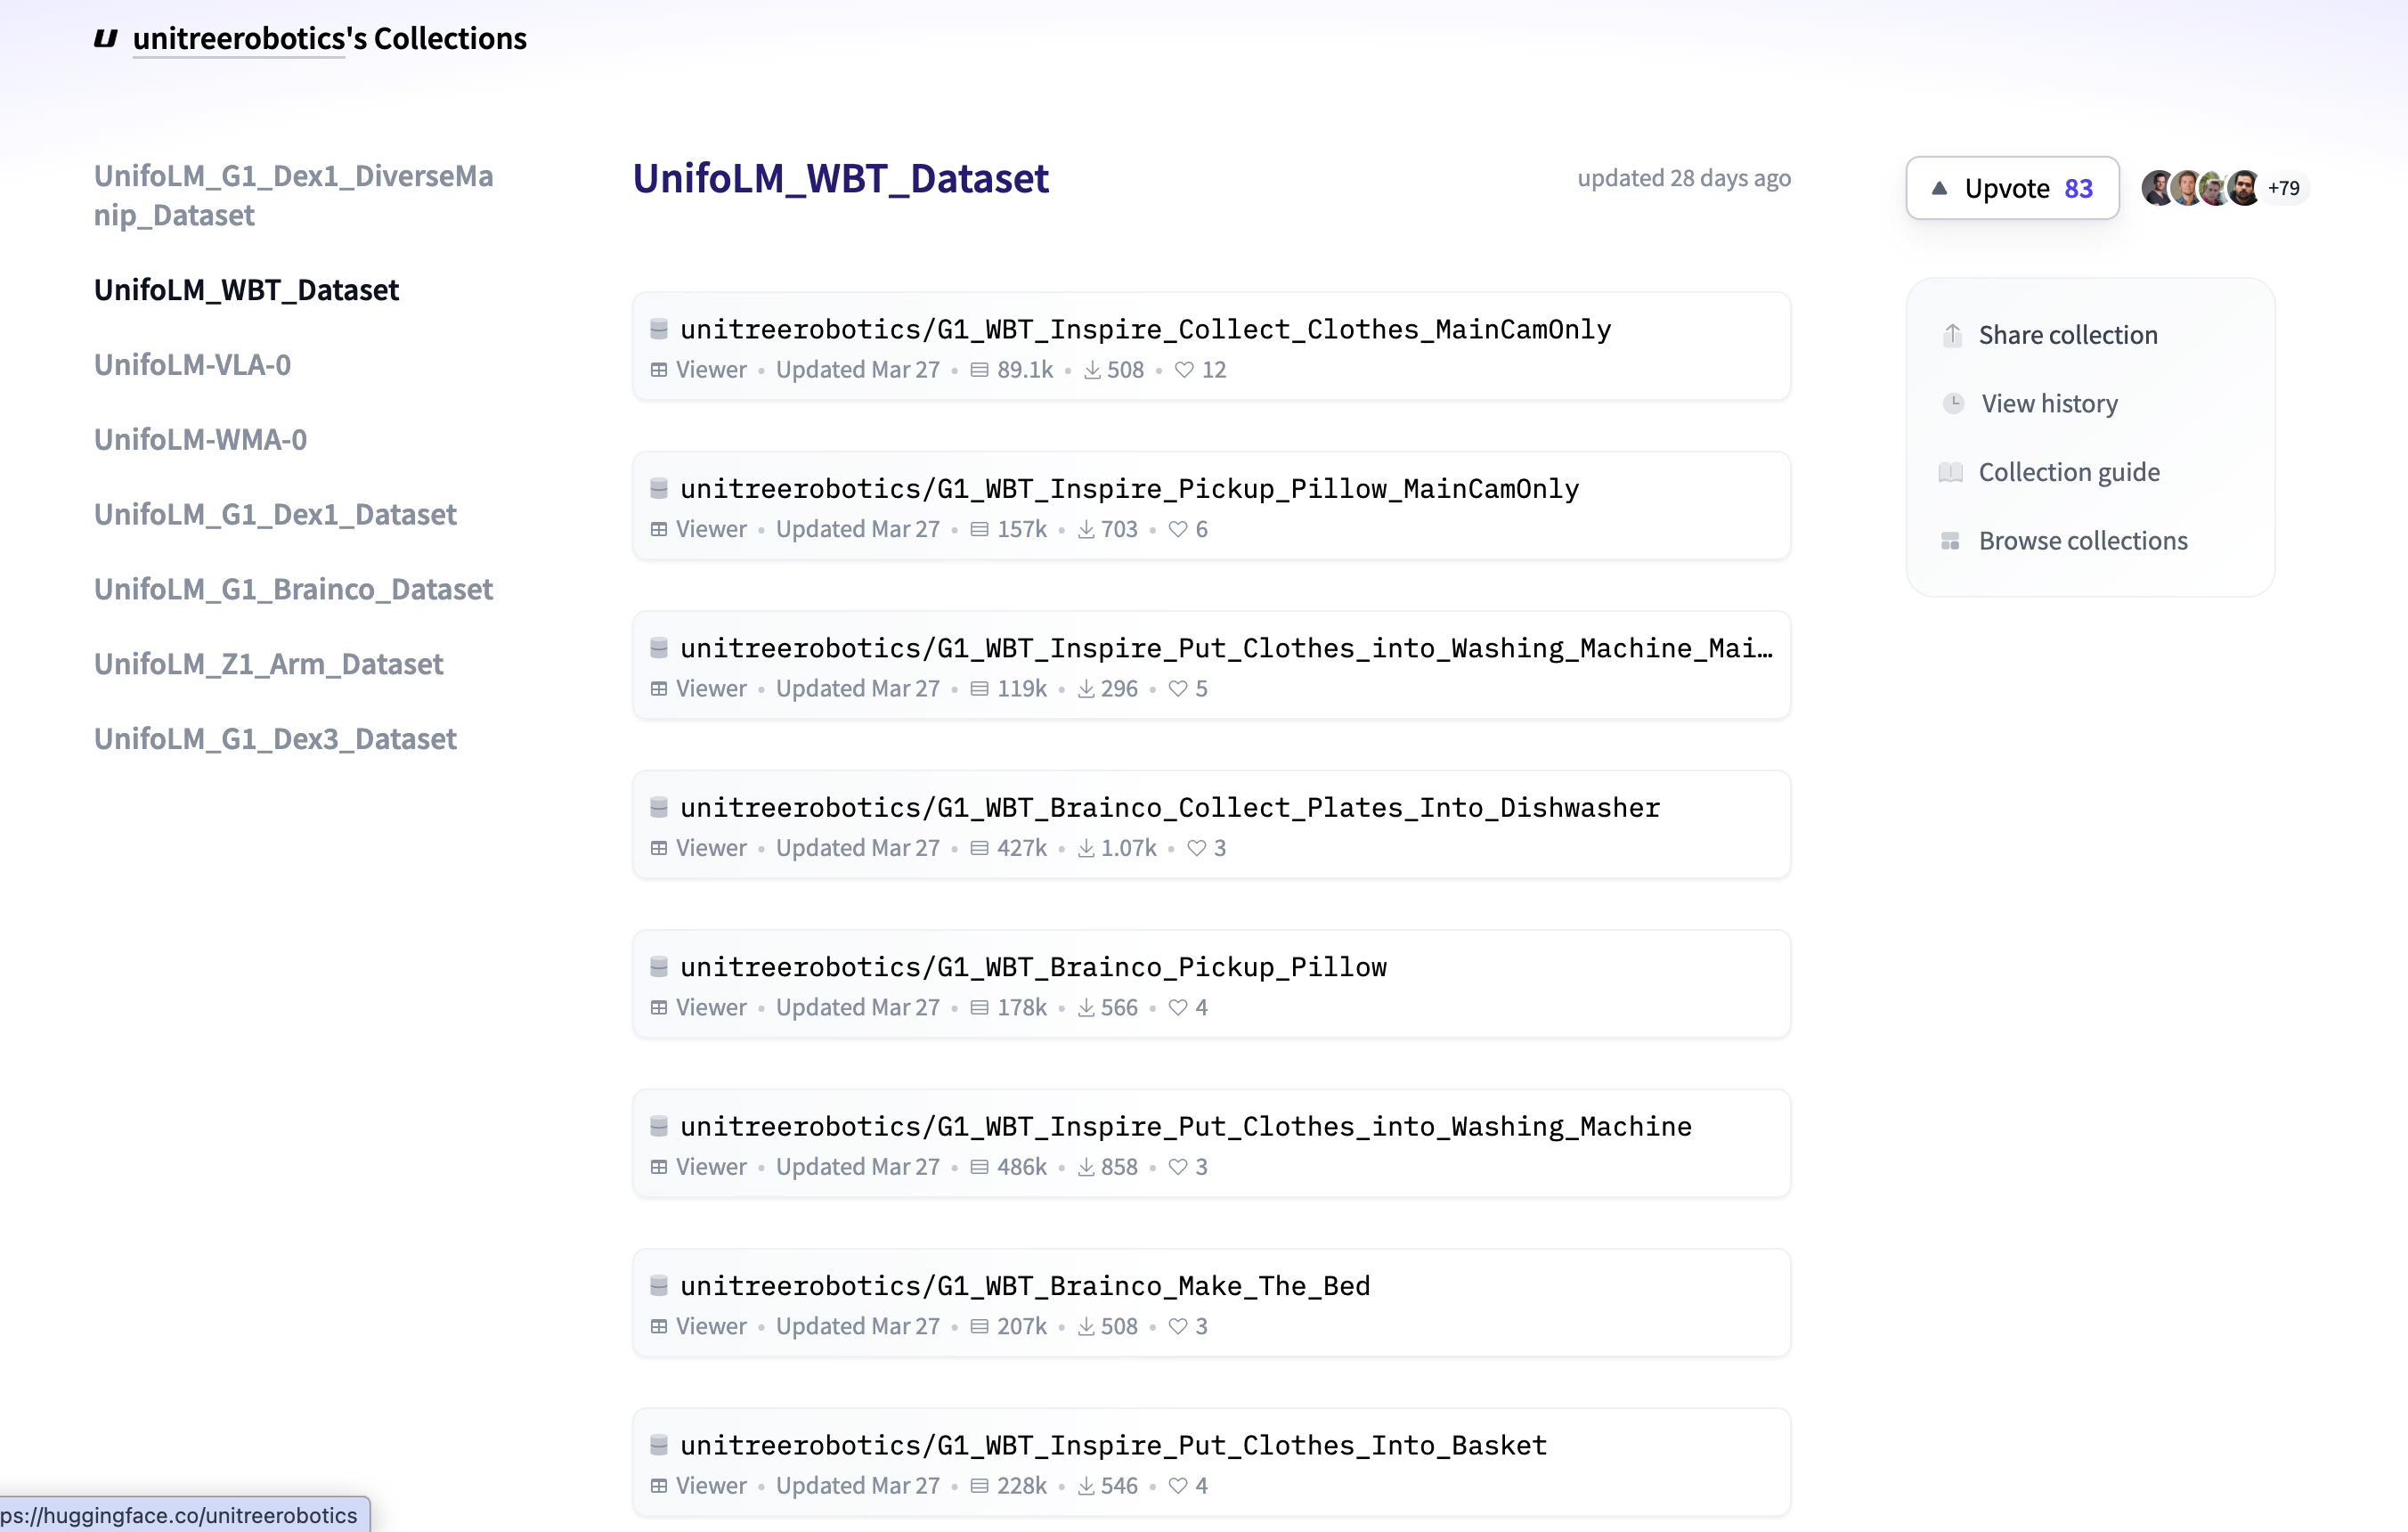Click the Share collection arrow icon
Viewport: 2408px width, 1532px height.
point(1952,335)
